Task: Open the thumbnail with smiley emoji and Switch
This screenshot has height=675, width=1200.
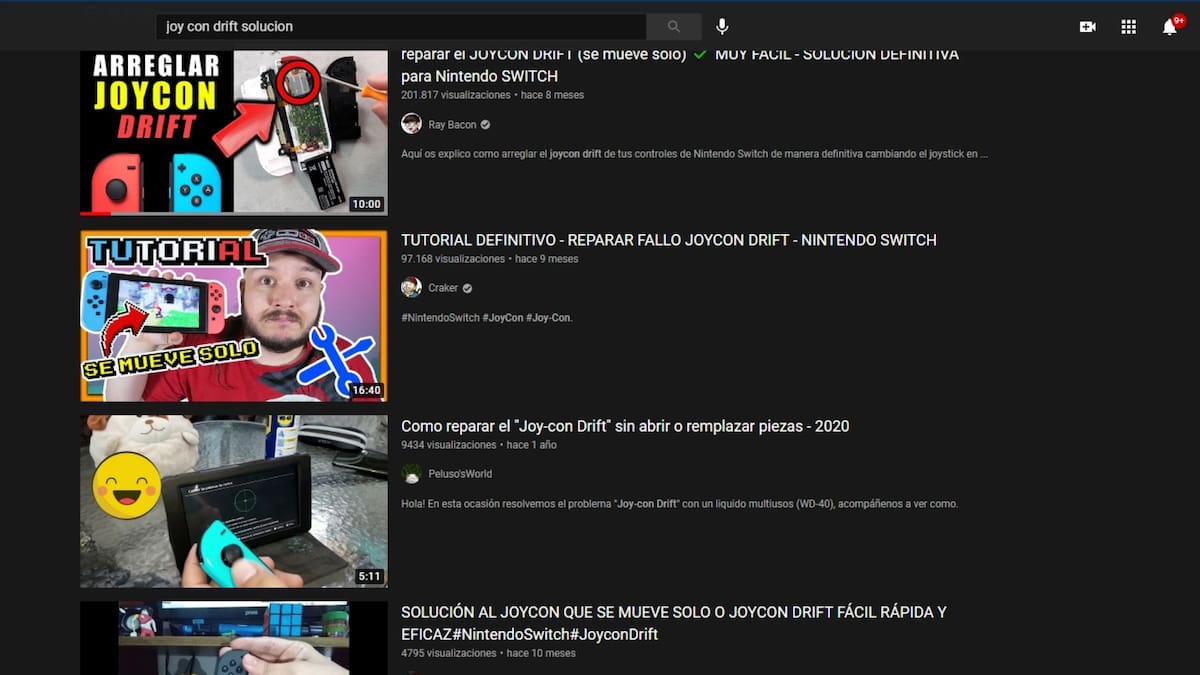Action: point(234,501)
